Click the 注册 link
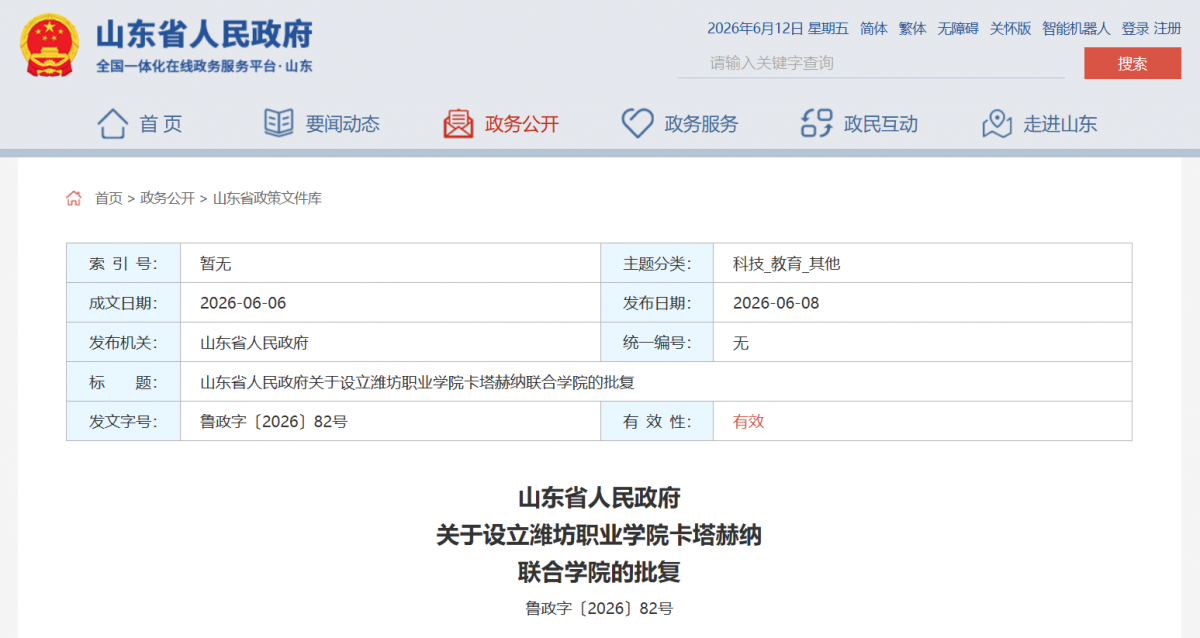 1167,28
